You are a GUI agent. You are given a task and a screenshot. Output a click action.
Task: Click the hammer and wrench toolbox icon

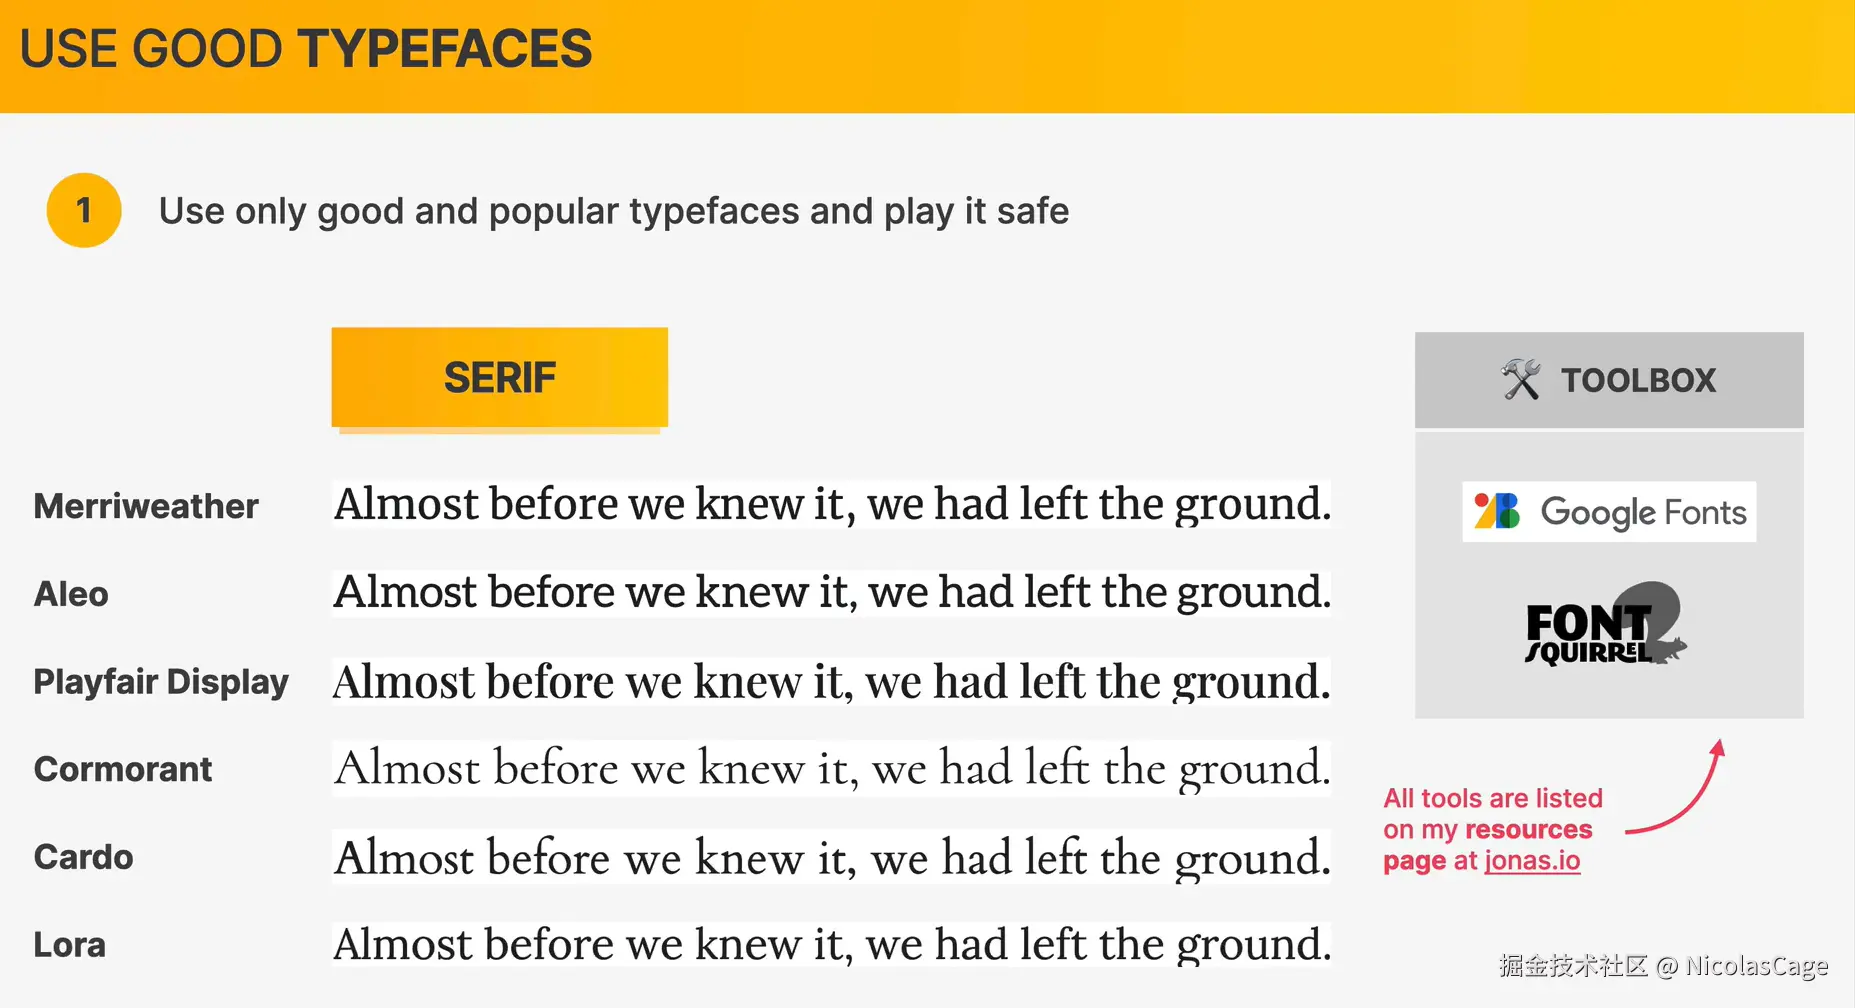(x=1520, y=380)
